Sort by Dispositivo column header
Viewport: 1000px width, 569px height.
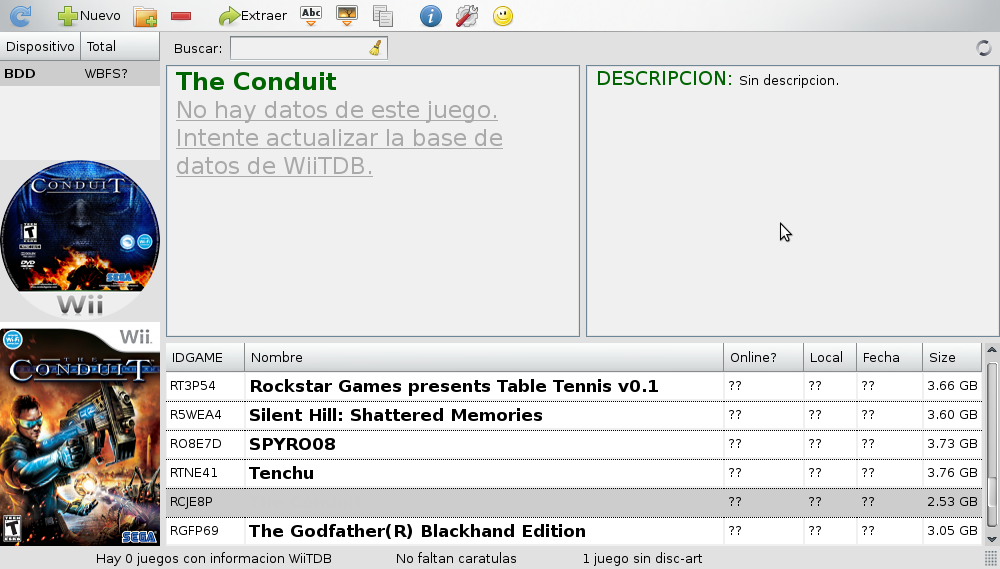(40, 47)
